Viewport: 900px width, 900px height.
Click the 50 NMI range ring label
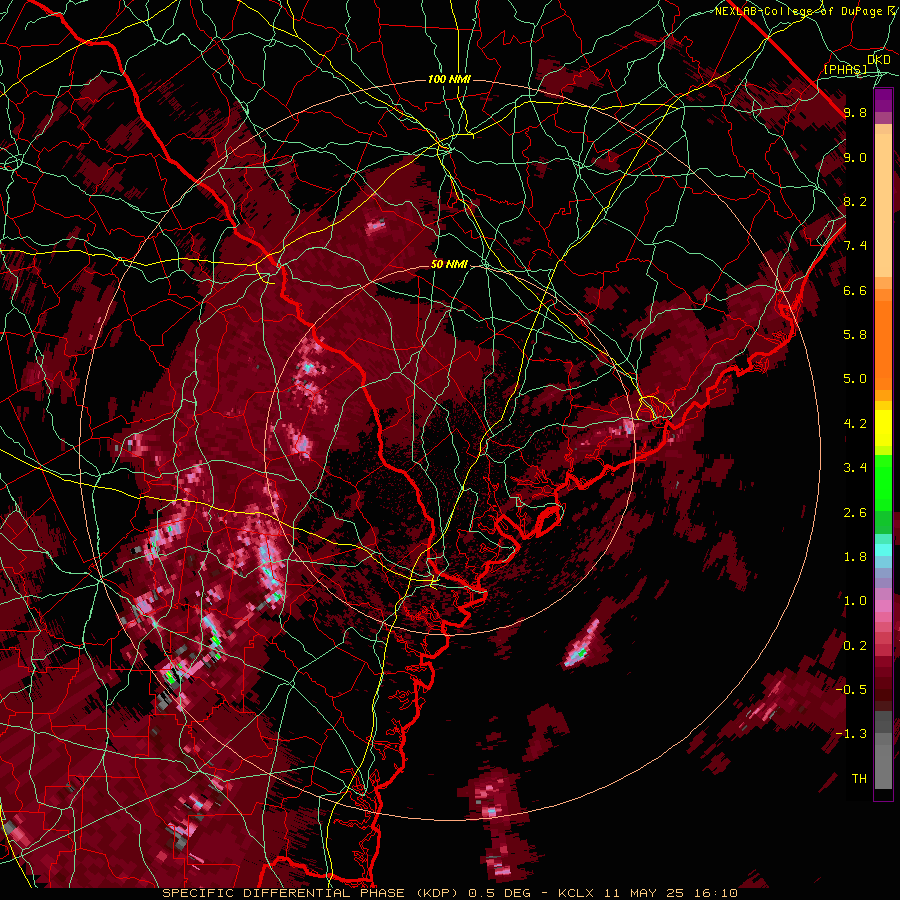click(x=449, y=264)
